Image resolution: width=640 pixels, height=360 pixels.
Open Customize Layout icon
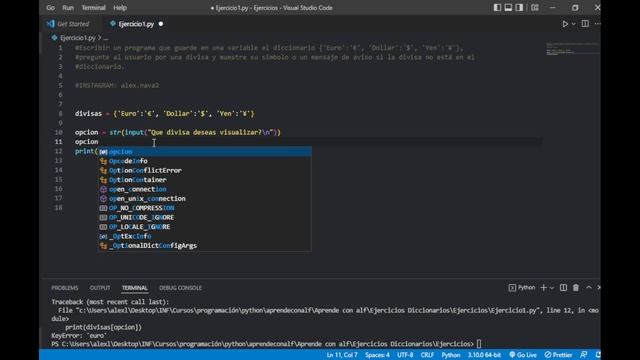coord(535,7)
